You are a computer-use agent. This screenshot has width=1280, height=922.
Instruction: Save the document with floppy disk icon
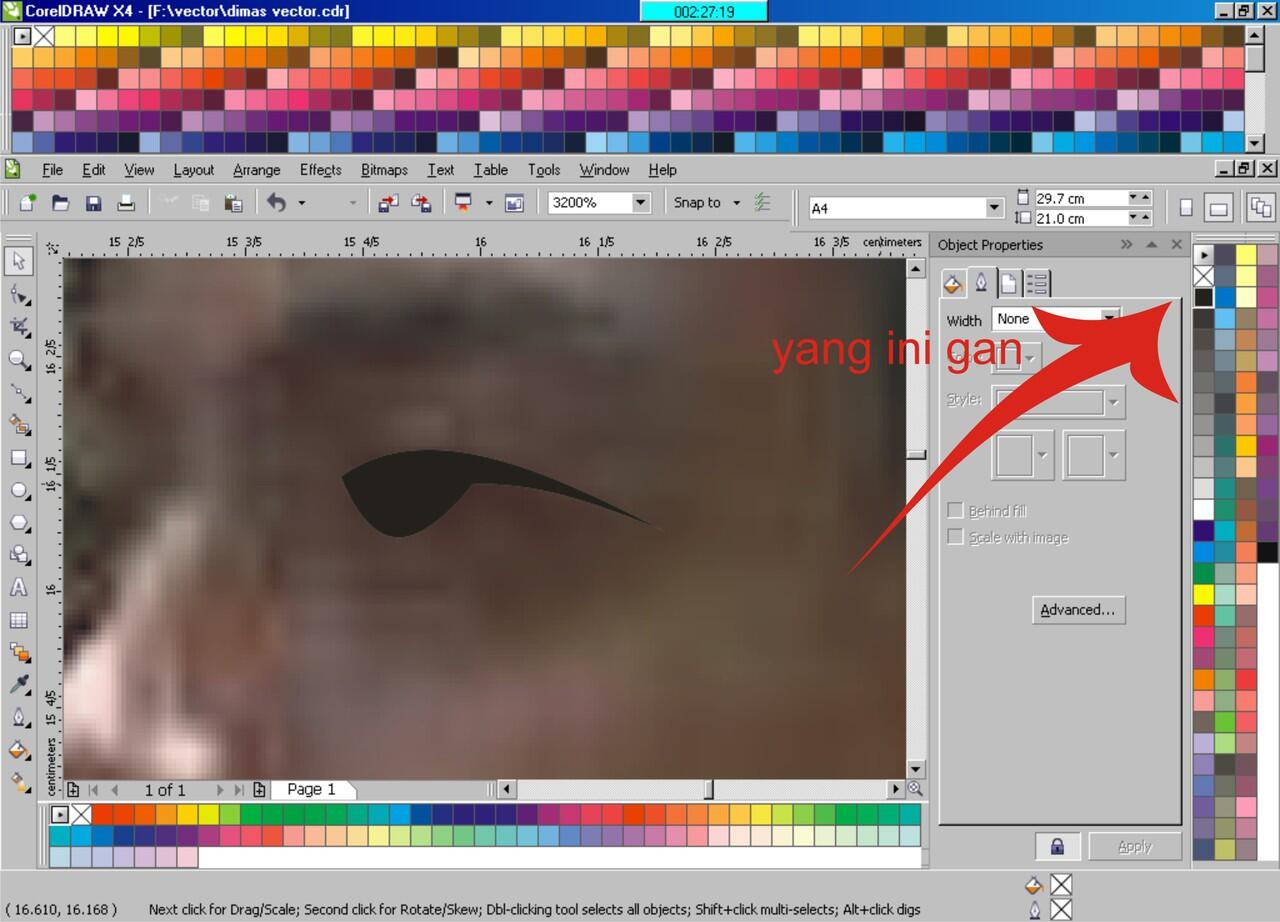93,203
